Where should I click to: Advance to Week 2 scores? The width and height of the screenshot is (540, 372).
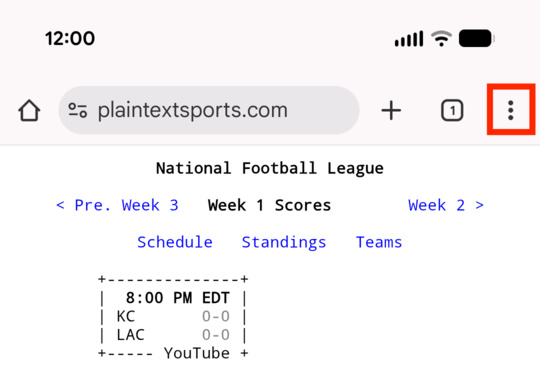(x=446, y=205)
